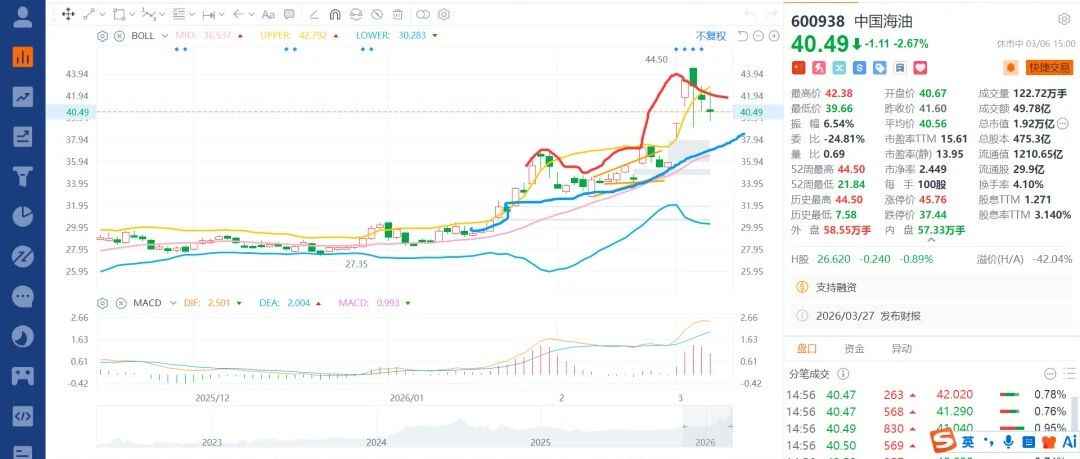Switch to the 资金 tab
1080x459 pixels.
pos(854,349)
